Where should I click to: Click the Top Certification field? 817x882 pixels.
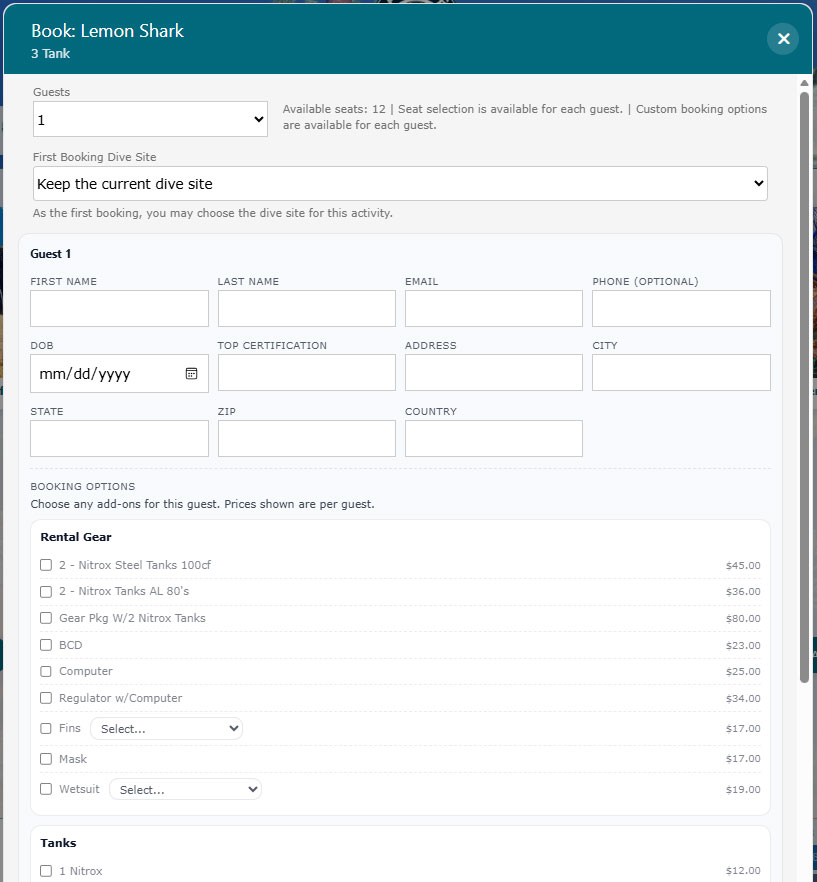307,372
